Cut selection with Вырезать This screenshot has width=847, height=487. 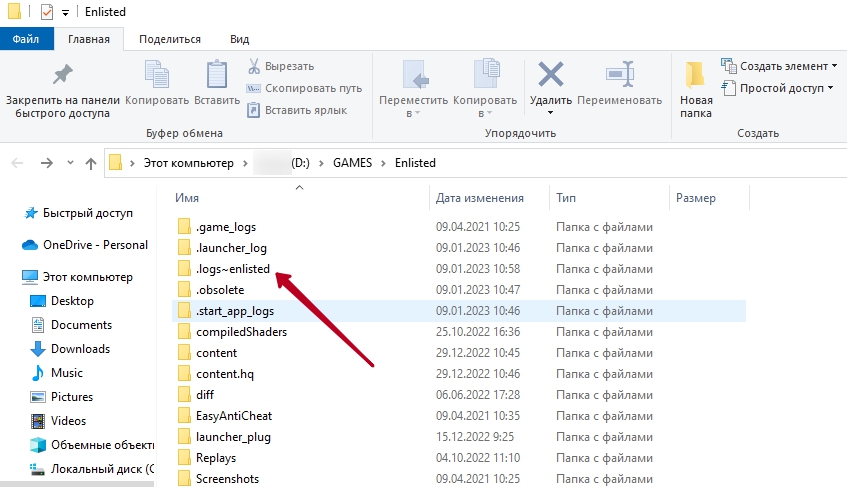coord(281,66)
